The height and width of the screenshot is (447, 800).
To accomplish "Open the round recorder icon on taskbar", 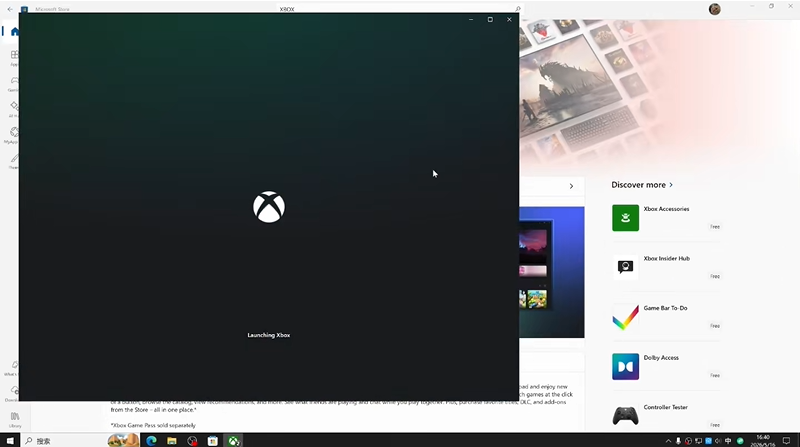I will [192, 440].
